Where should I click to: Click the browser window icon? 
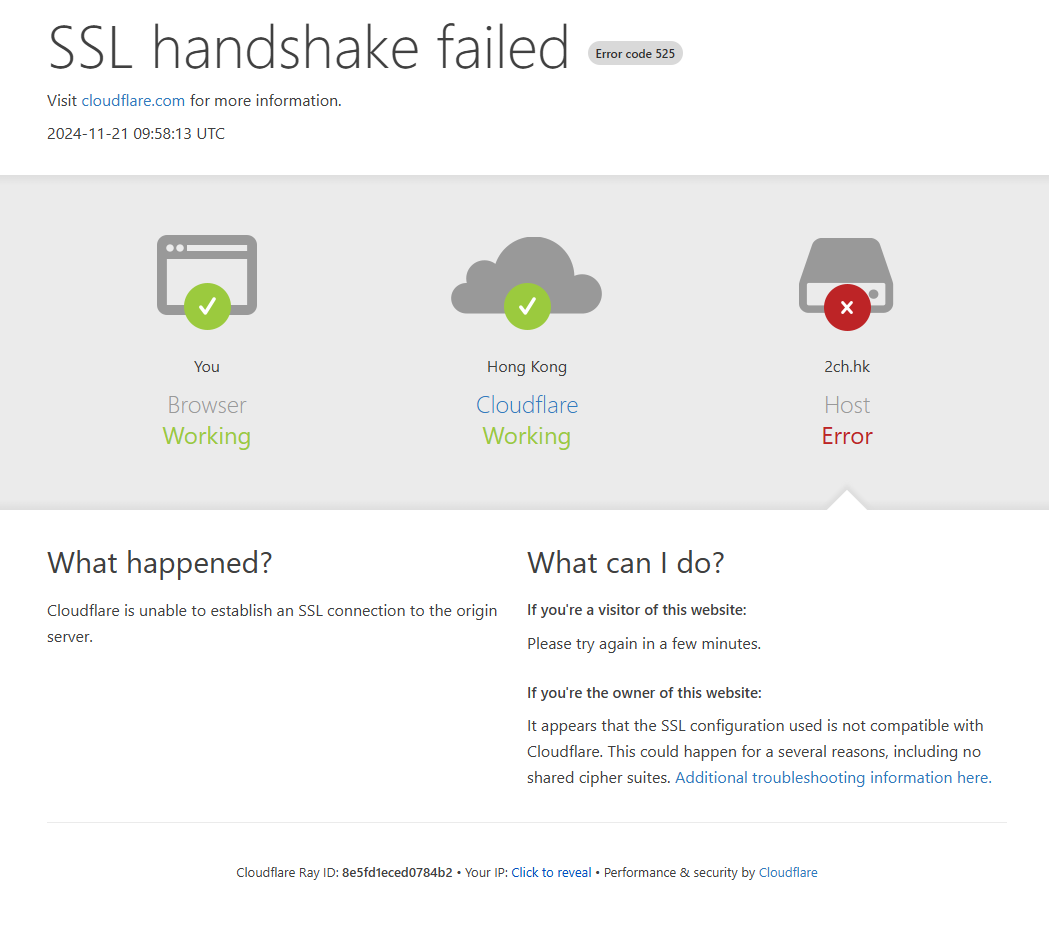coord(207,274)
